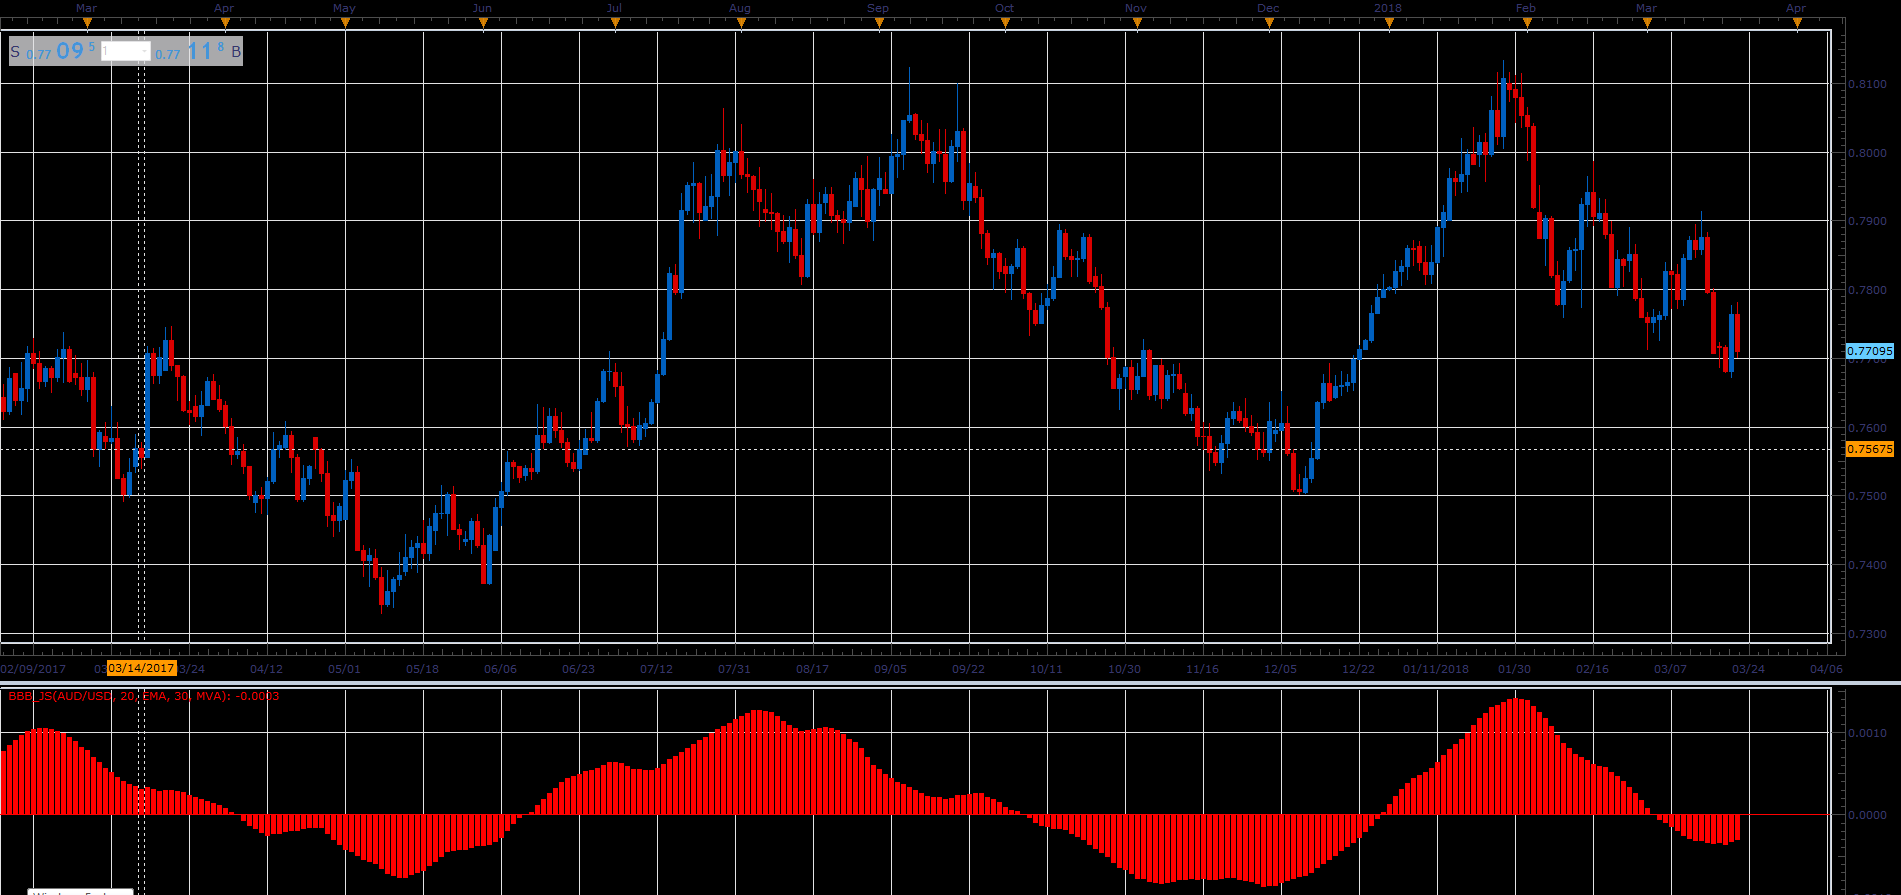Click the 0.7400 price axis label
The width and height of the screenshot is (1901, 895).
[1867, 565]
